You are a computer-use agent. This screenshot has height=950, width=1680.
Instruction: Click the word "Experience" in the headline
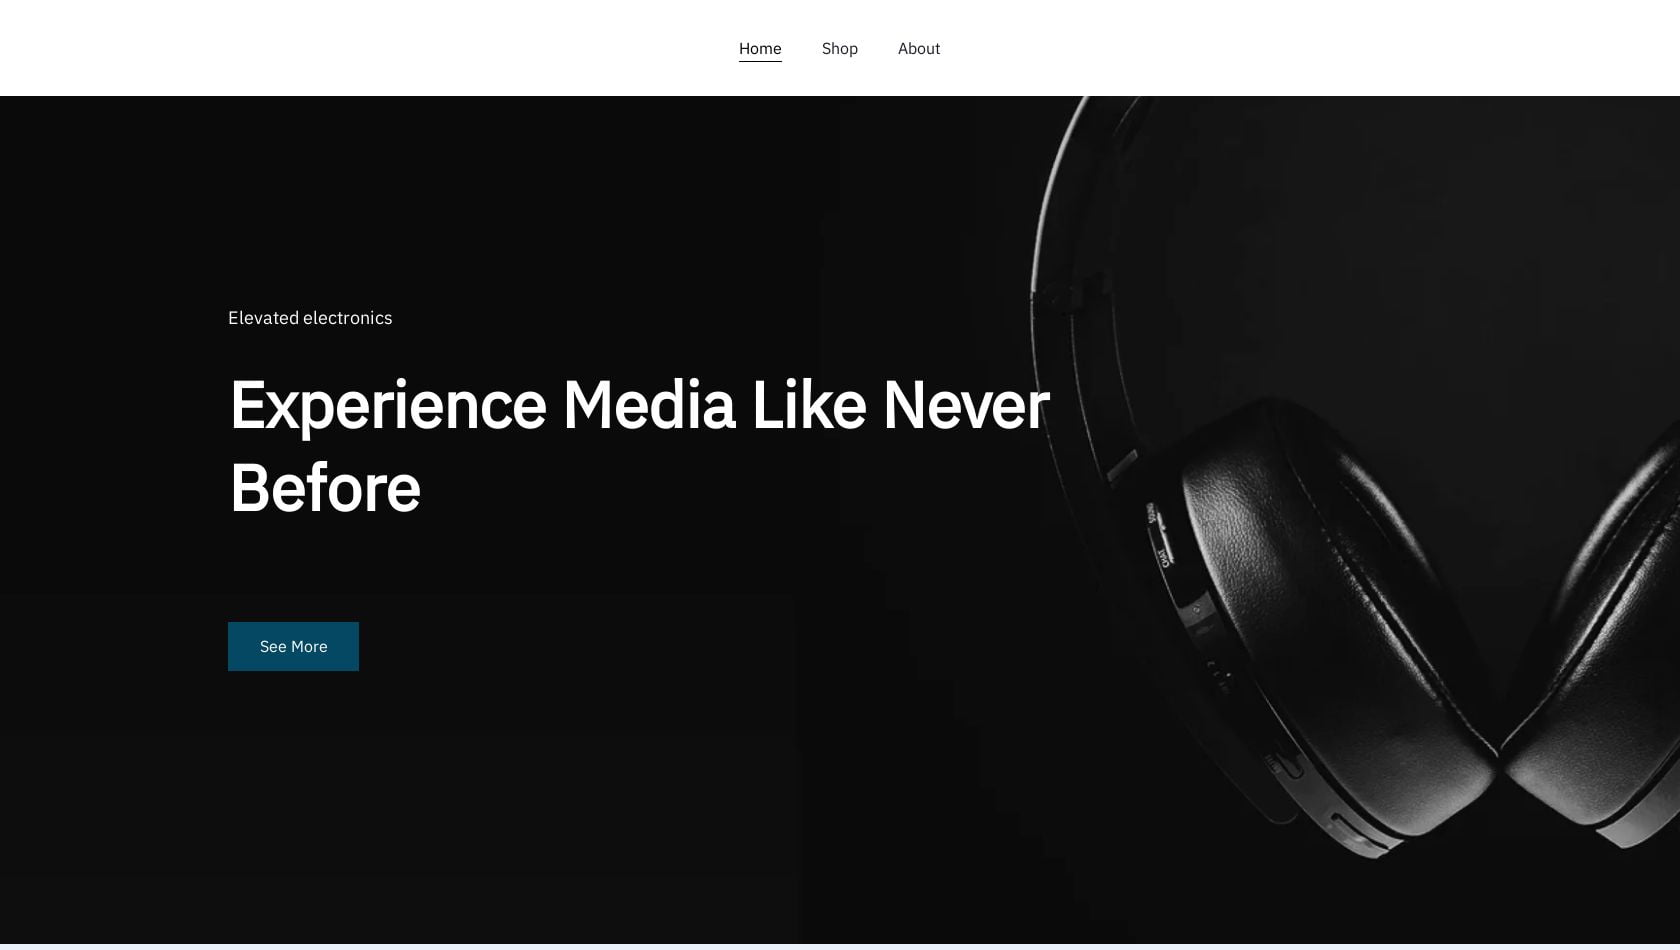point(388,407)
